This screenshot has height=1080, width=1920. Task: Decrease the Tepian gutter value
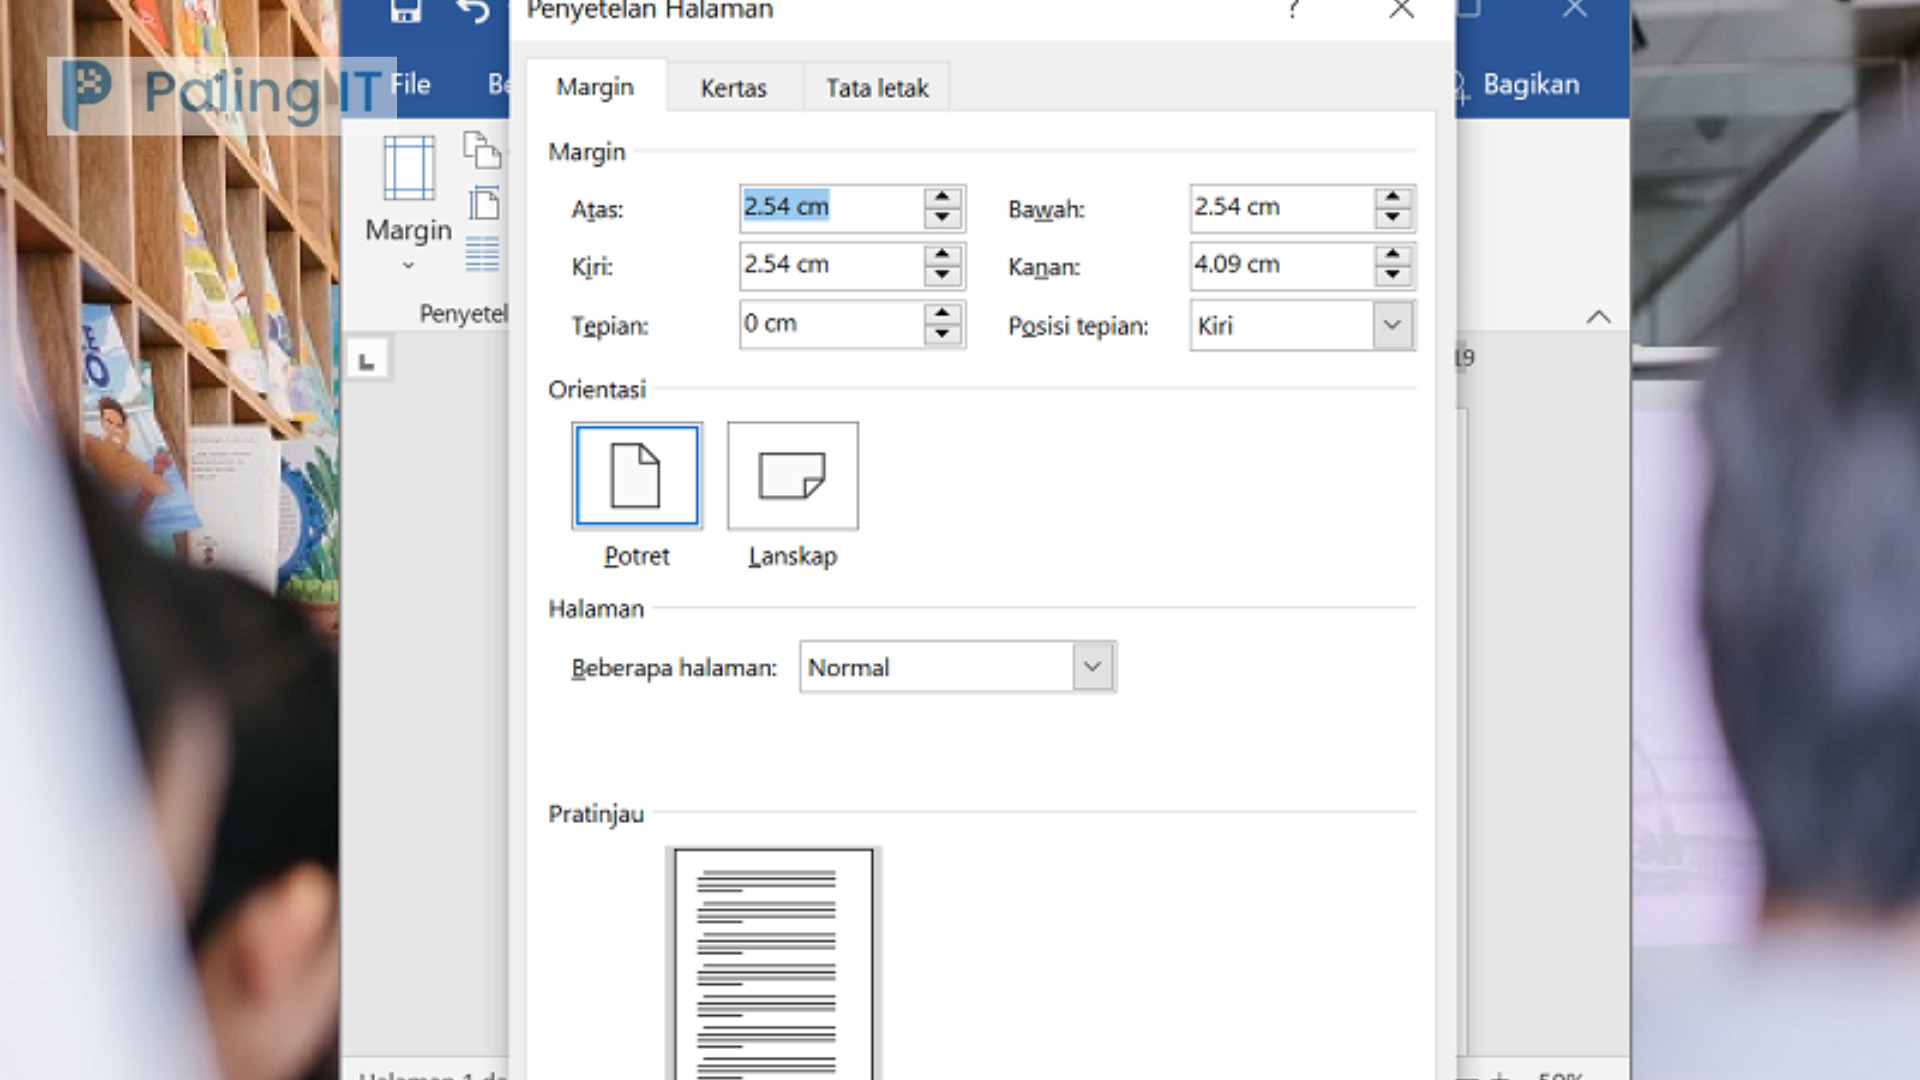pyautogui.click(x=942, y=336)
